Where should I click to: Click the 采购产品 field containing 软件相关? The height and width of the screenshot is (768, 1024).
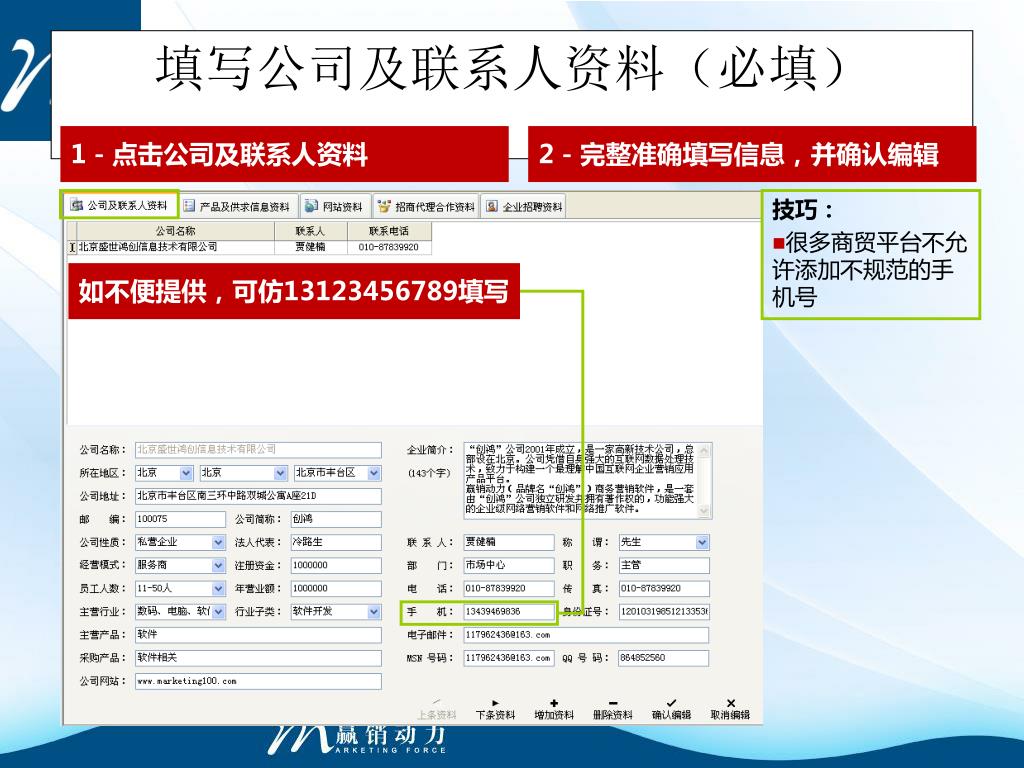pos(258,658)
